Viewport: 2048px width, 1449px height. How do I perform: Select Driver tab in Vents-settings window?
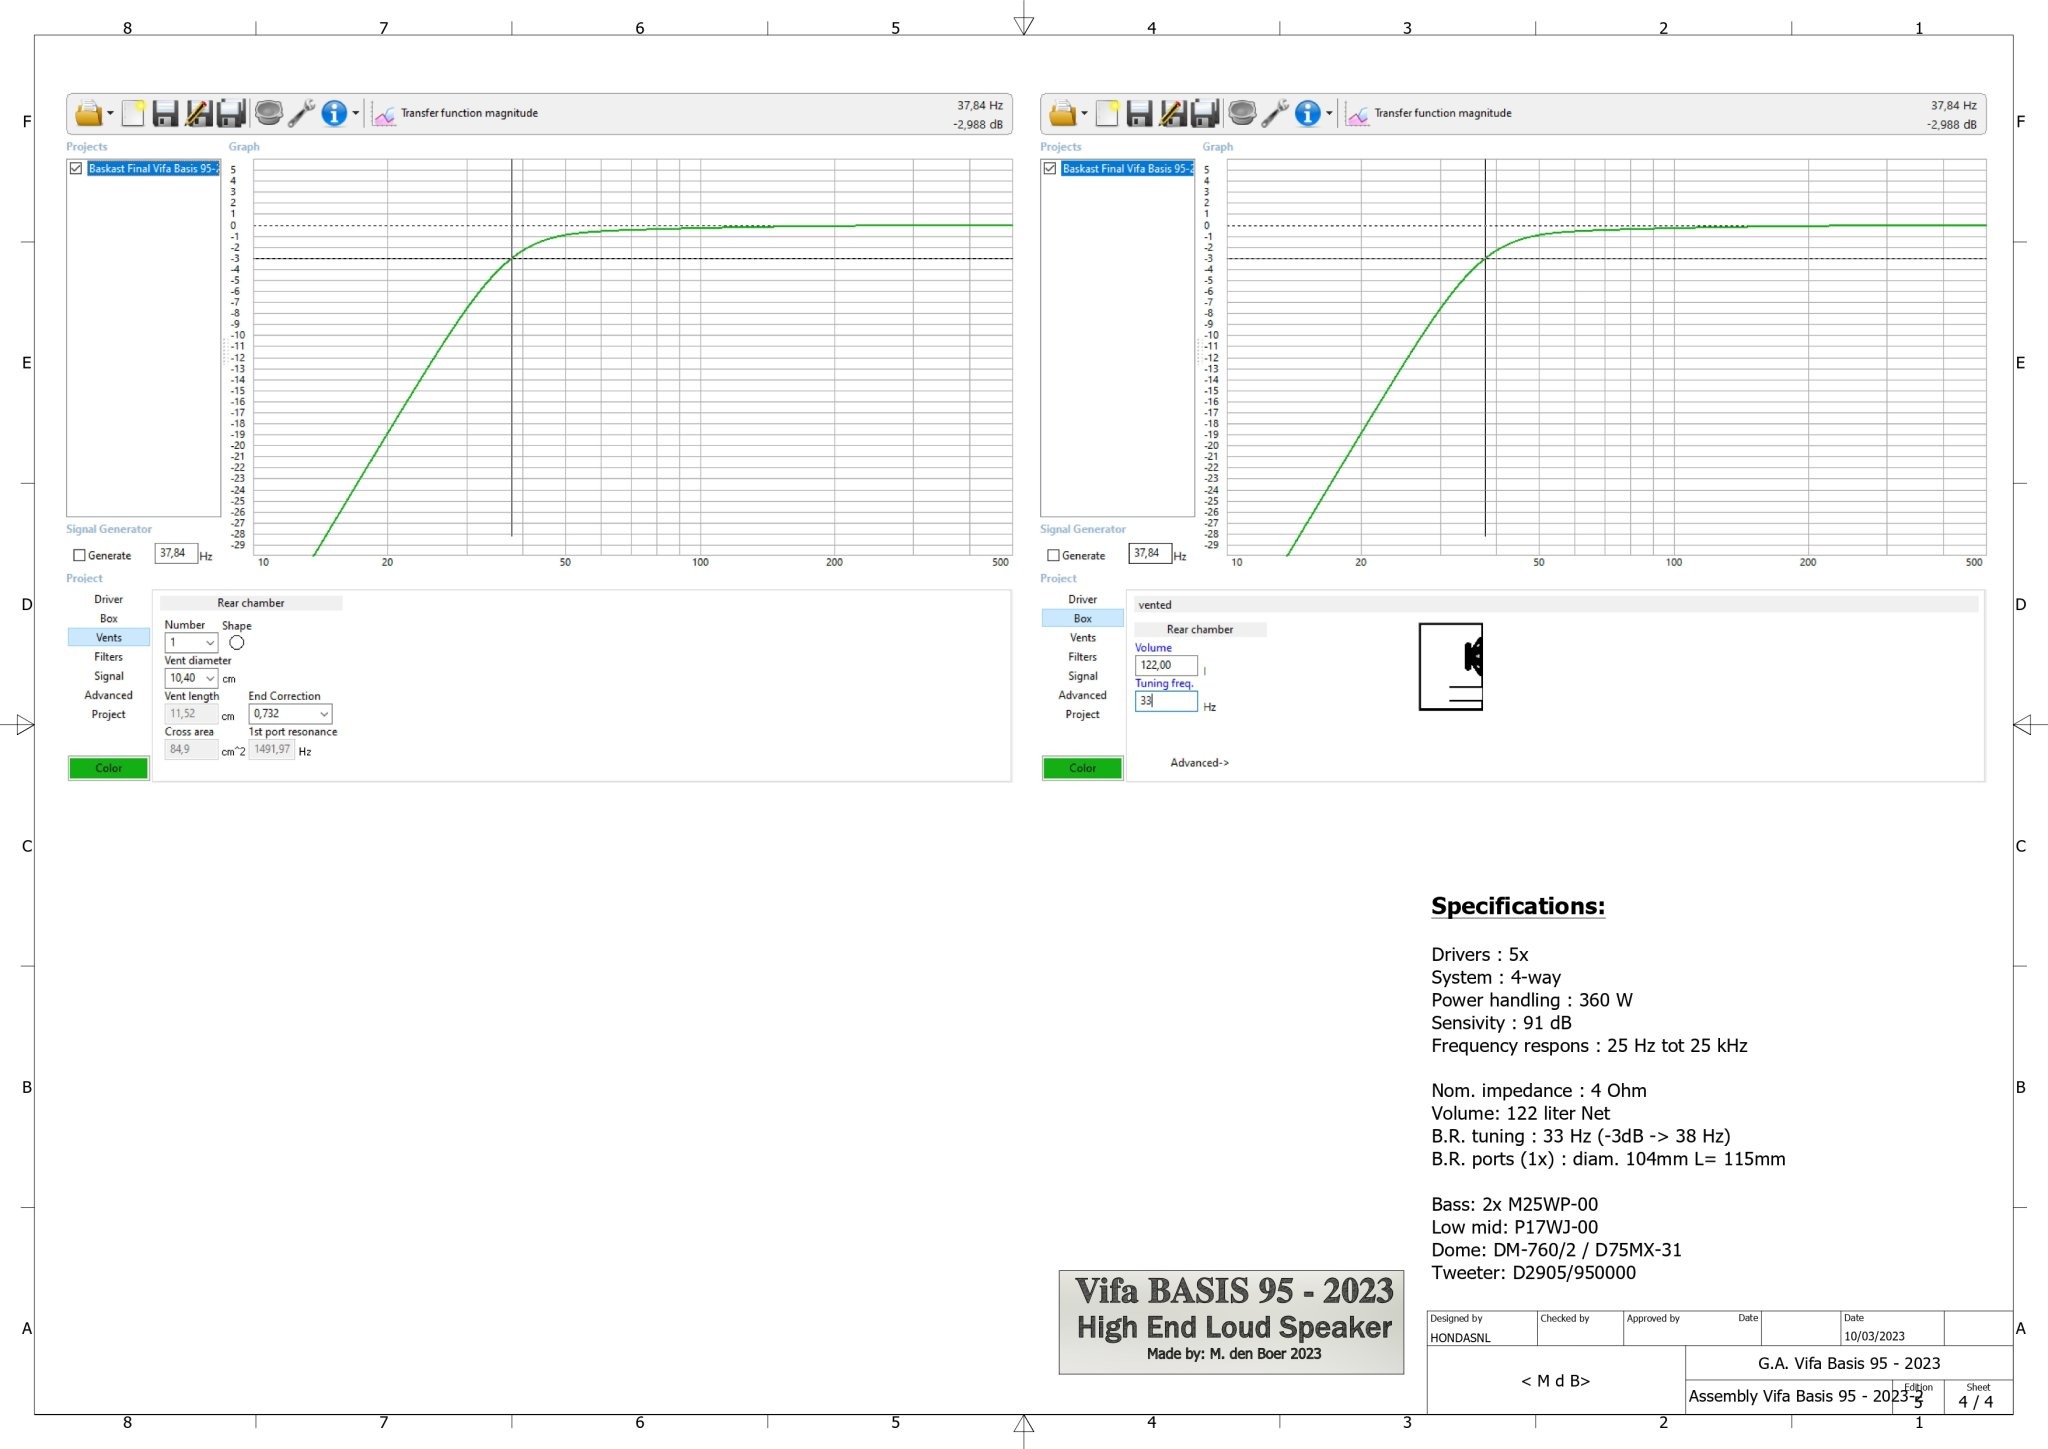[x=109, y=599]
